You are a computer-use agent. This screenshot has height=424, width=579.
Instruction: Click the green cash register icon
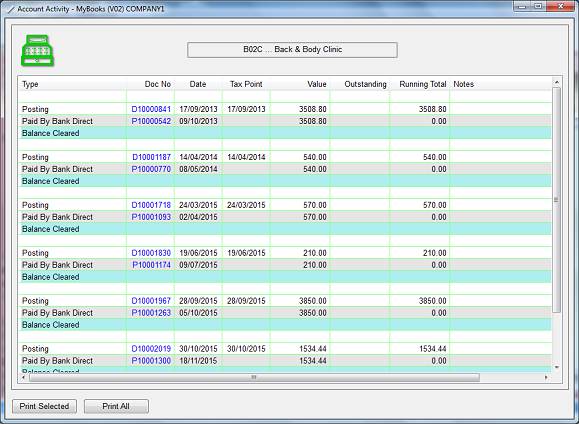pos(37,51)
